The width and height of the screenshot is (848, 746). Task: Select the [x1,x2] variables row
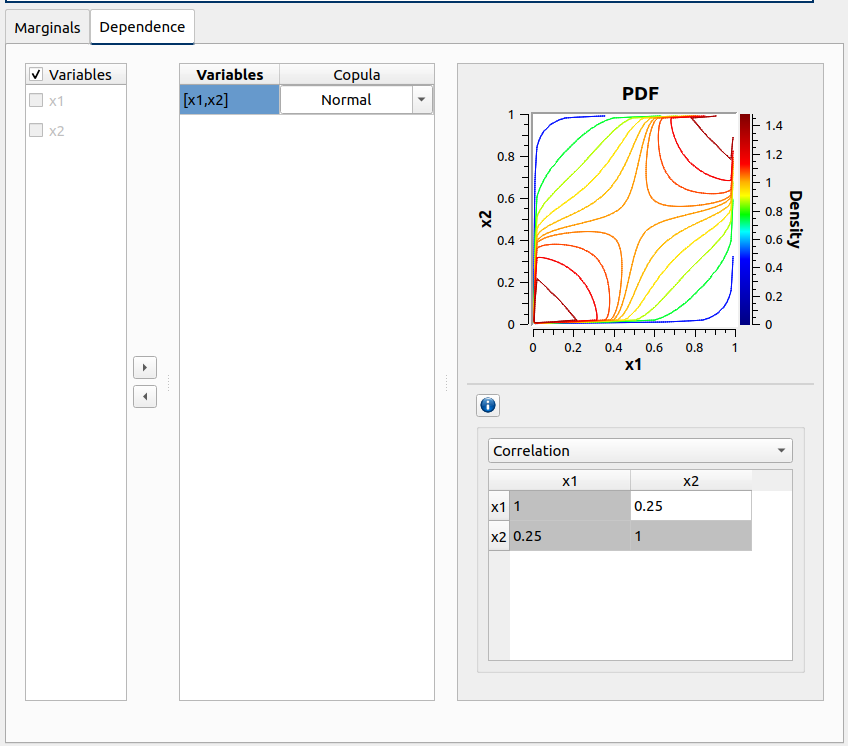229,99
